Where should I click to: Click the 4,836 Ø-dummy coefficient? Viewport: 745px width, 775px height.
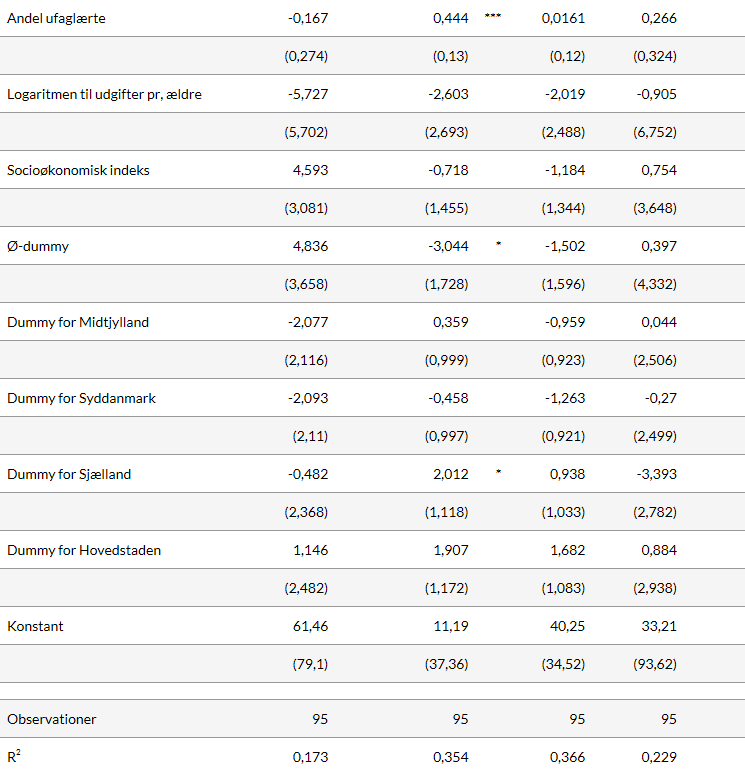[310, 246]
